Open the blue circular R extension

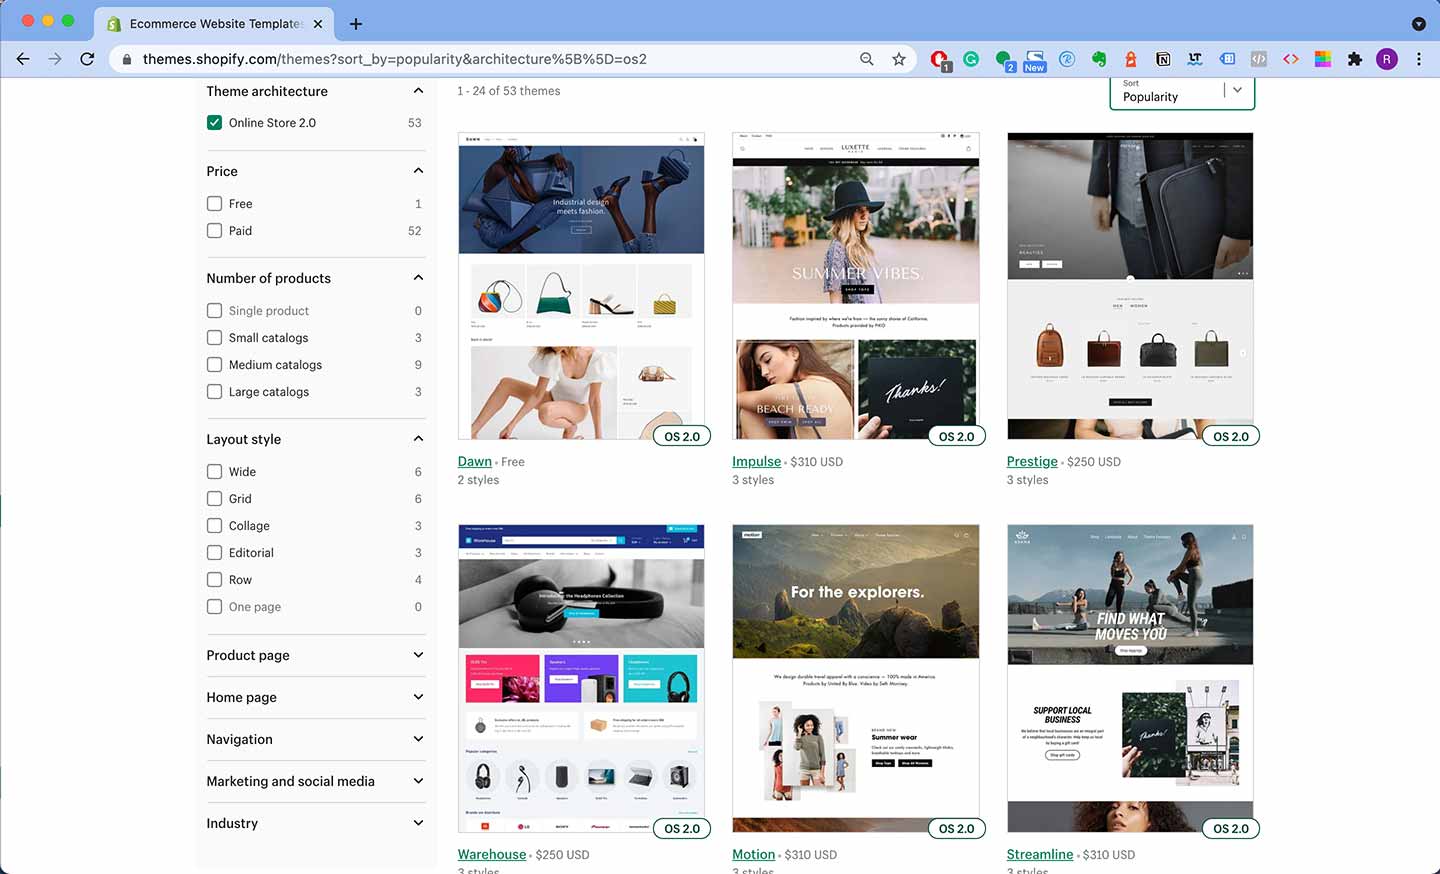click(1067, 59)
